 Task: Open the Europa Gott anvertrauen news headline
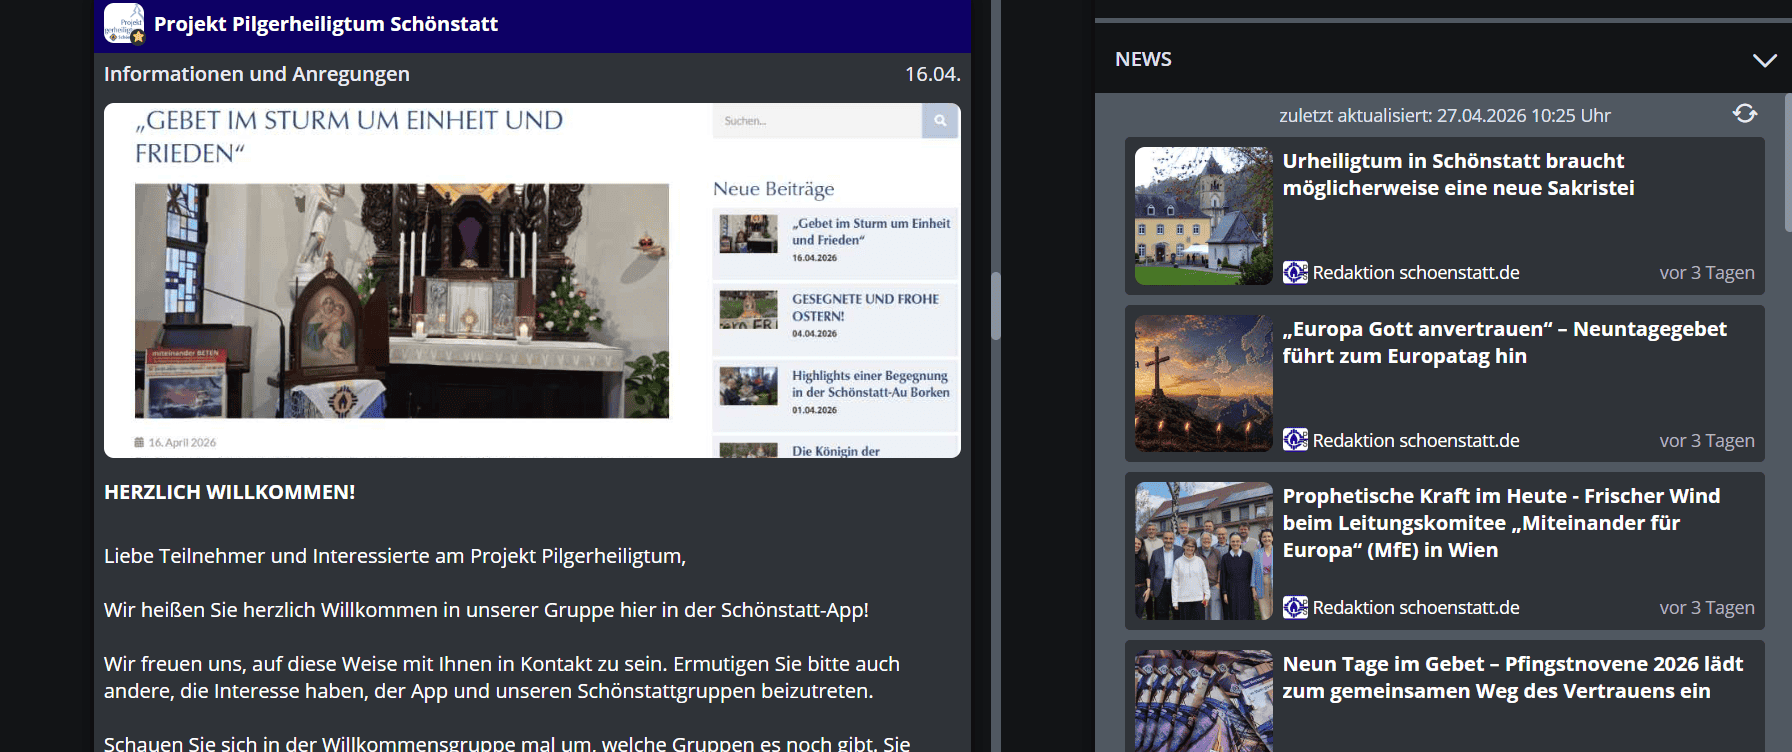coord(1503,342)
